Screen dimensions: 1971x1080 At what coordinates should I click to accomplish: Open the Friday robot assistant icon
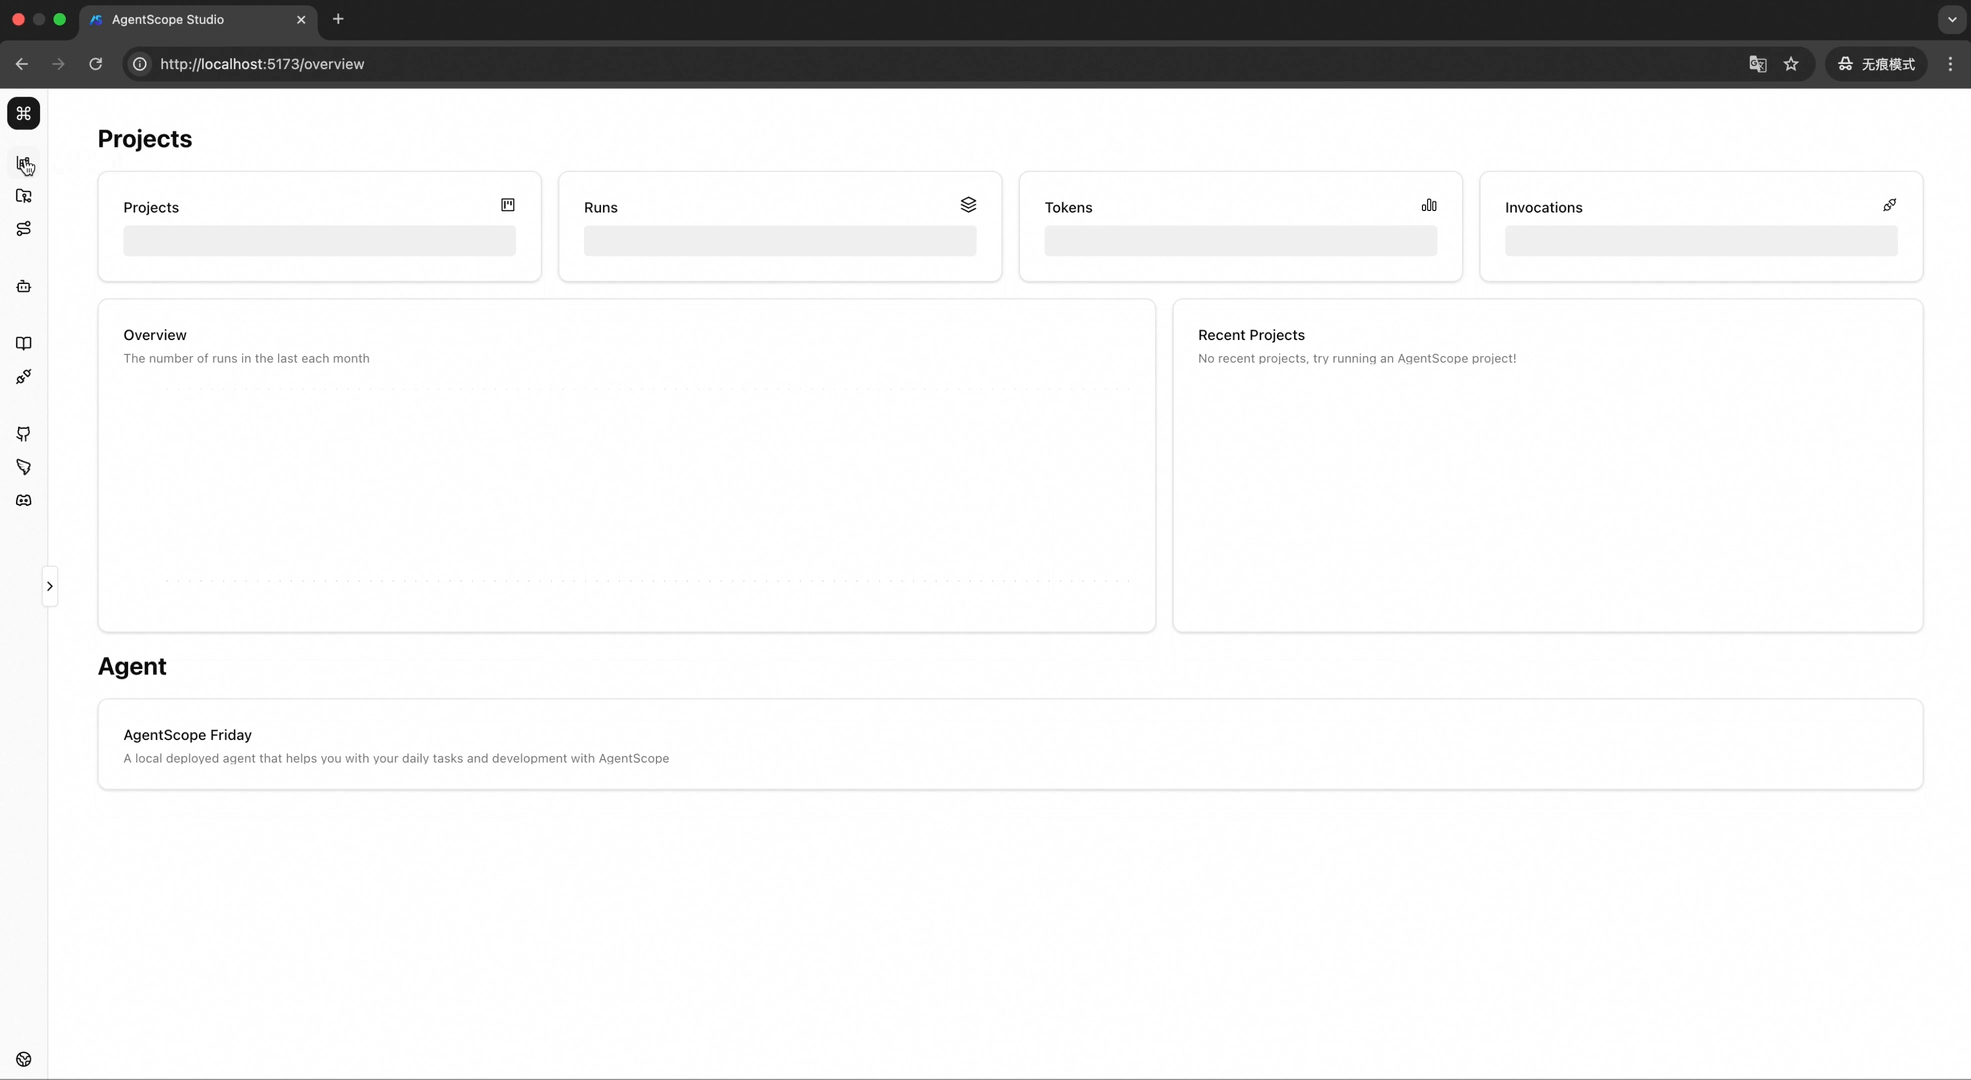click(23, 286)
